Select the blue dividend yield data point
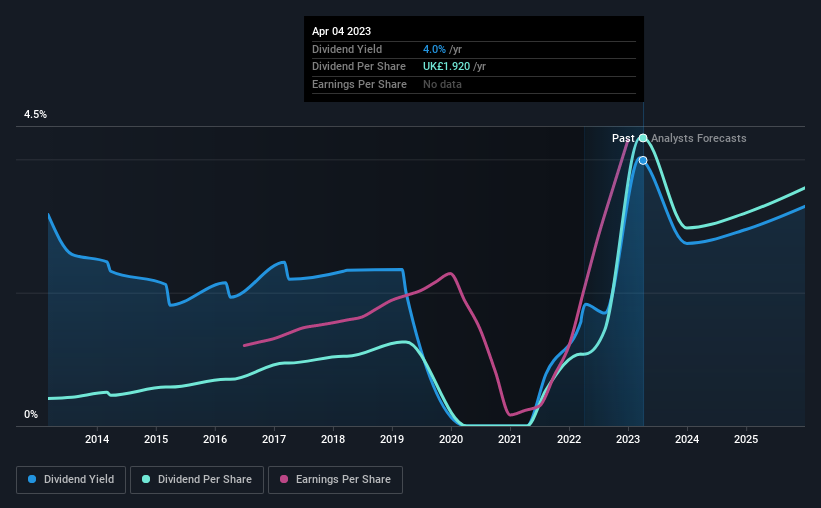This screenshot has height=508, width=821. 643,160
